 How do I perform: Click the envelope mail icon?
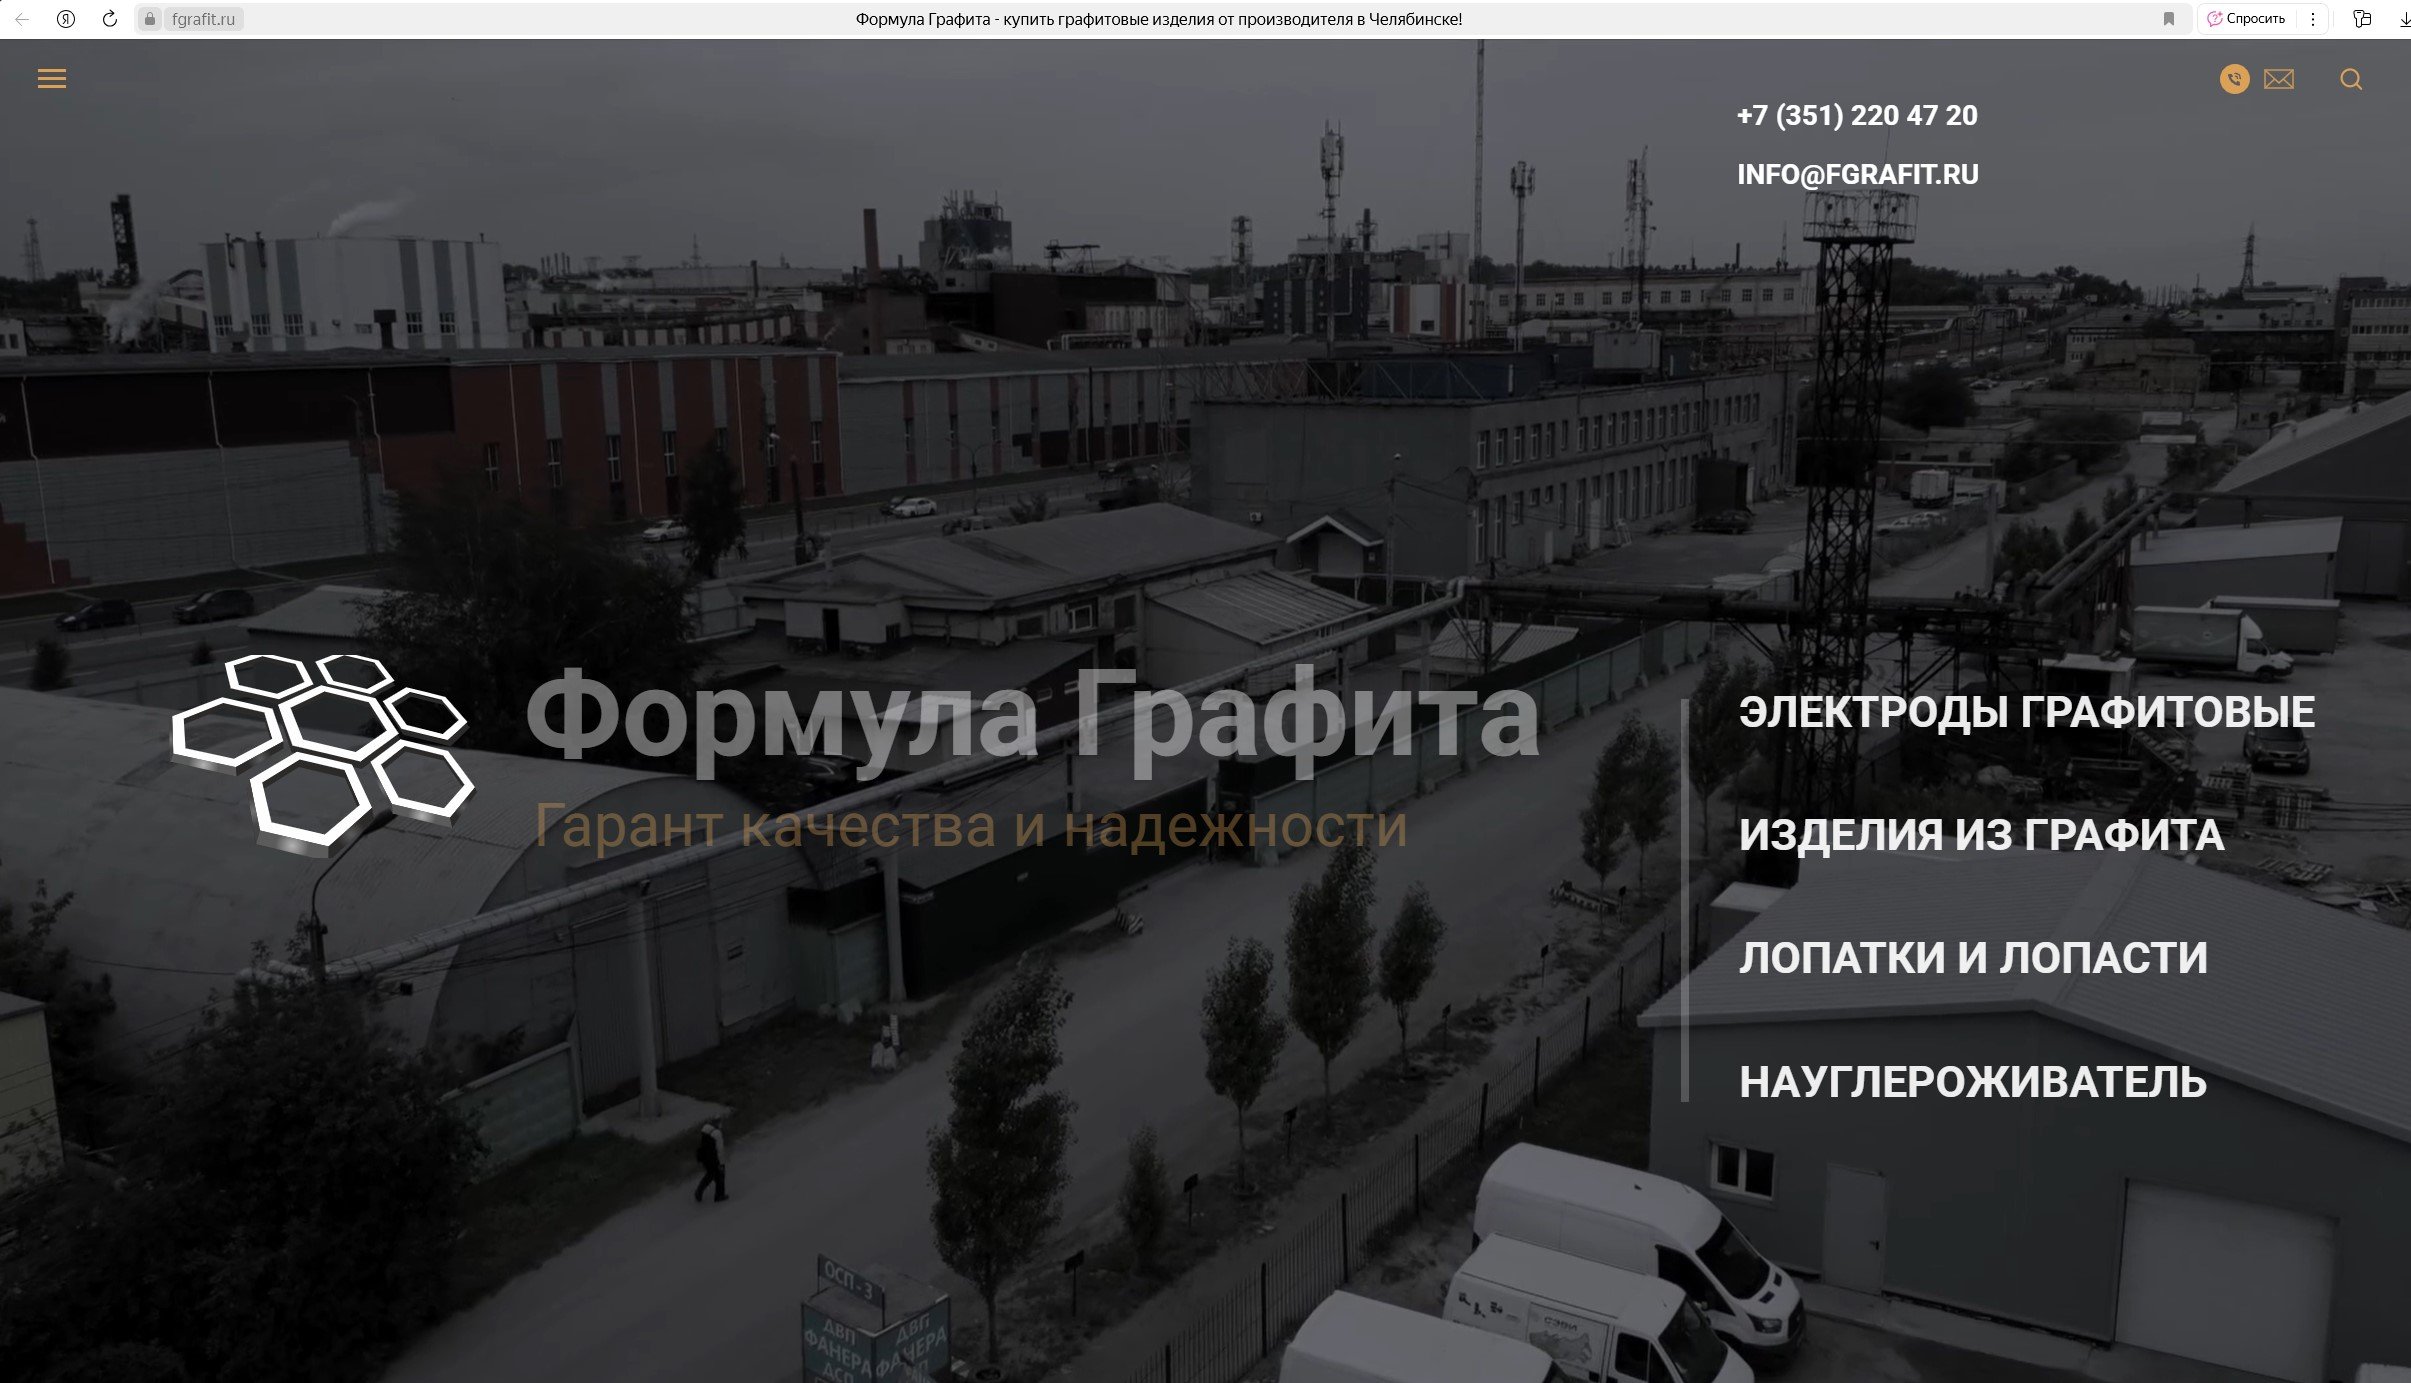pos(2279,79)
